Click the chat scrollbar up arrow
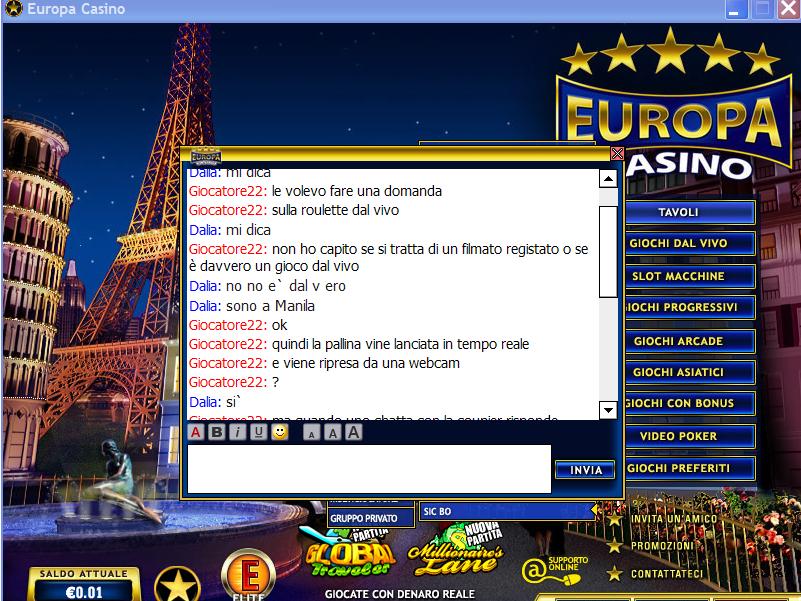This screenshot has height=601, width=801. pos(608,179)
